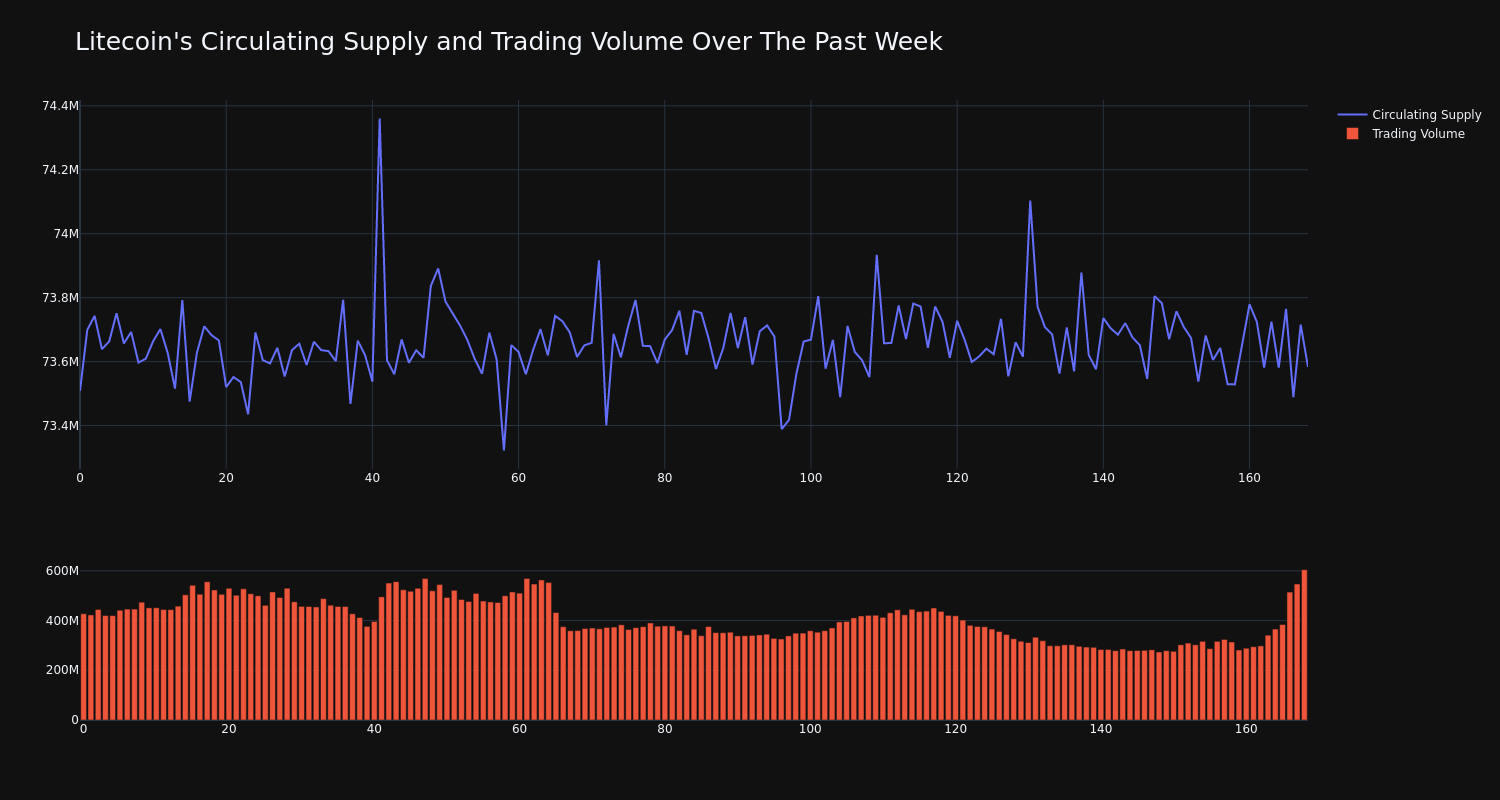Click the 20 tick on volume chart x-axis
Image resolution: width=1500 pixels, height=800 pixels.
pos(229,729)
